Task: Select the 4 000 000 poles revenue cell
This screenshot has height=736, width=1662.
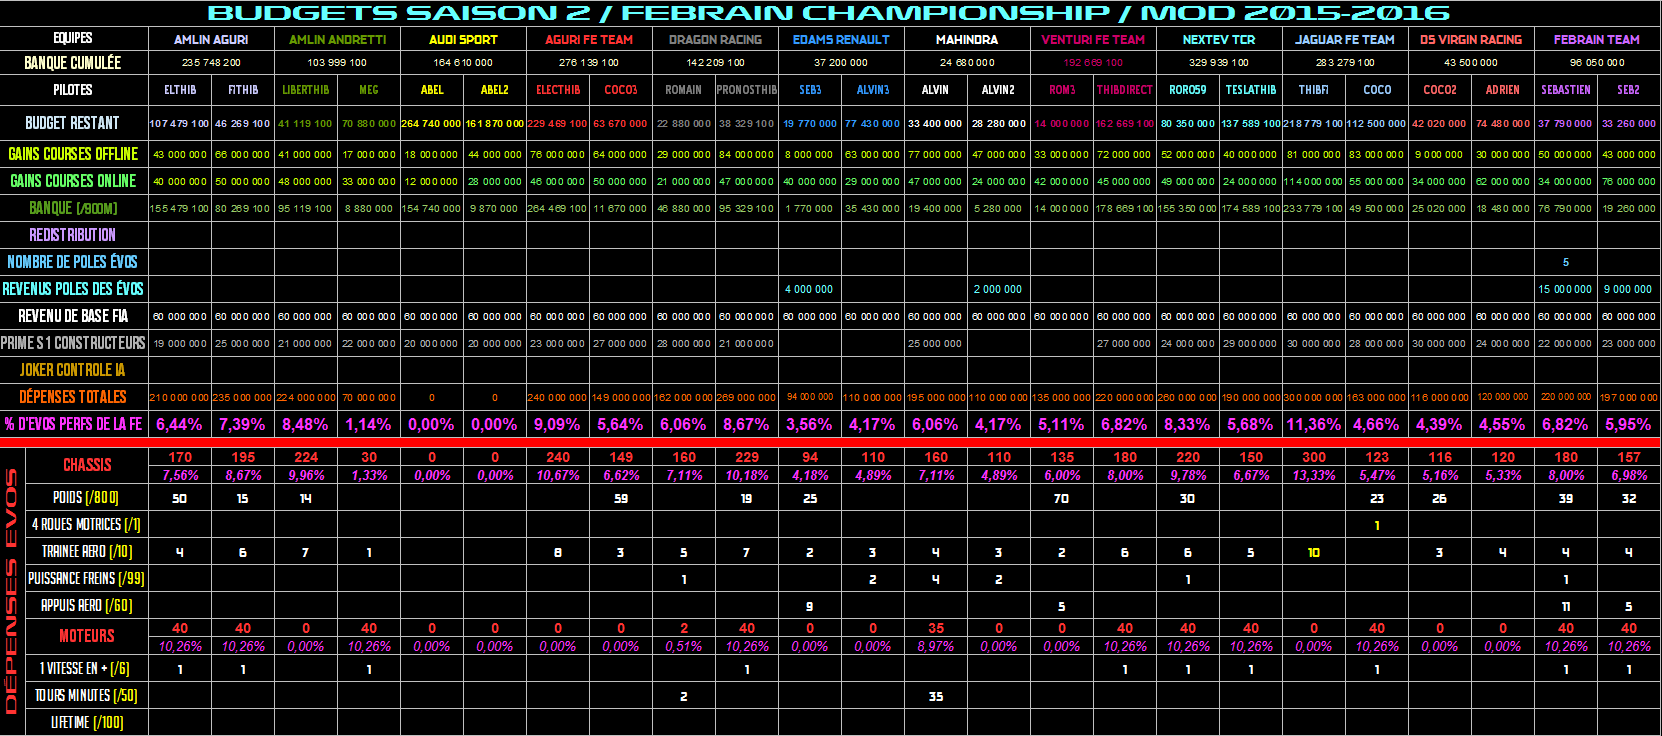Action: tap(809, 289)
